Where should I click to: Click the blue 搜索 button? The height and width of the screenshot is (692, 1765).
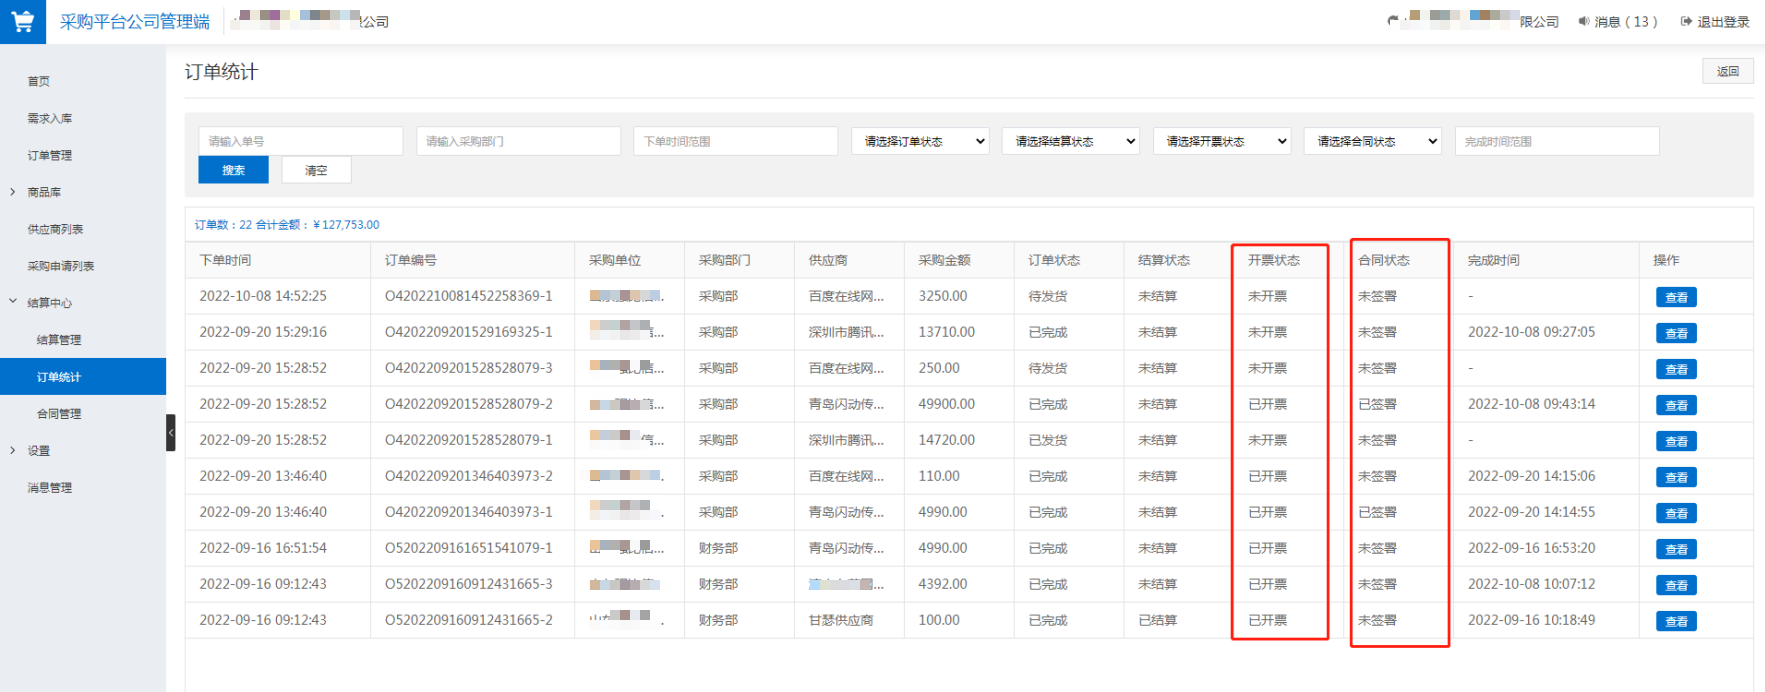pyautogui.click(x=233, y=170)
